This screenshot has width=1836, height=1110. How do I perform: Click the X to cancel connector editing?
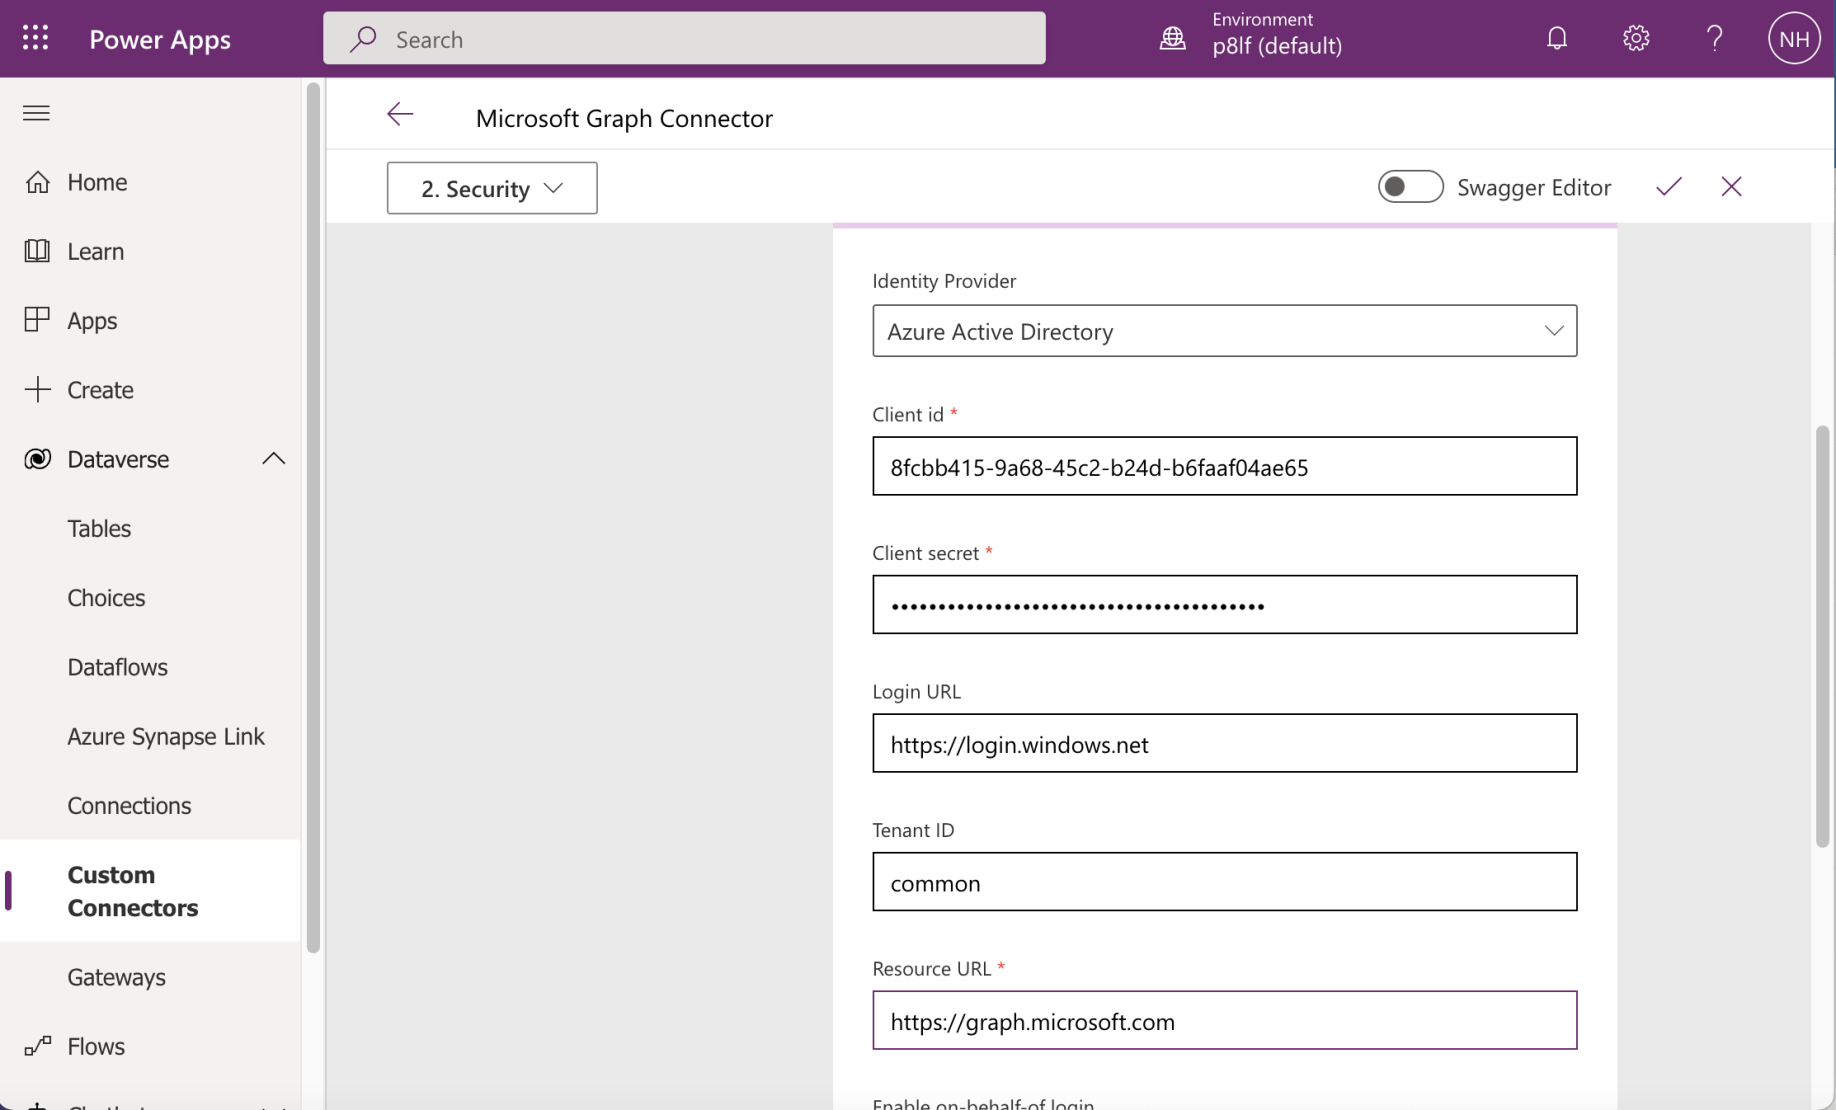(x=1731, y=187)
